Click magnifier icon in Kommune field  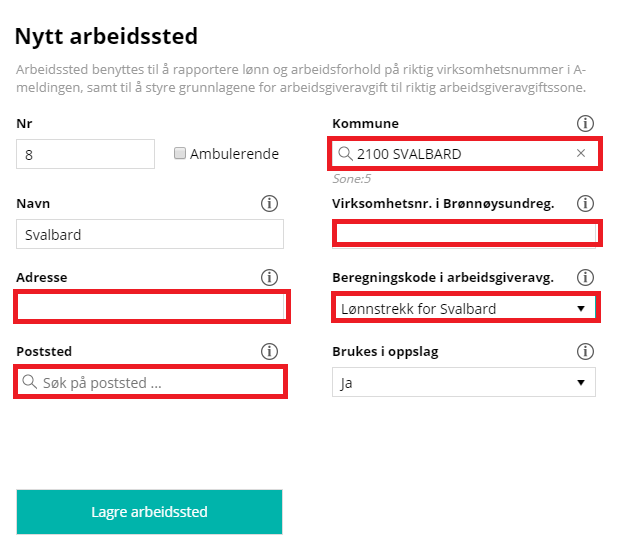(345, 153)
